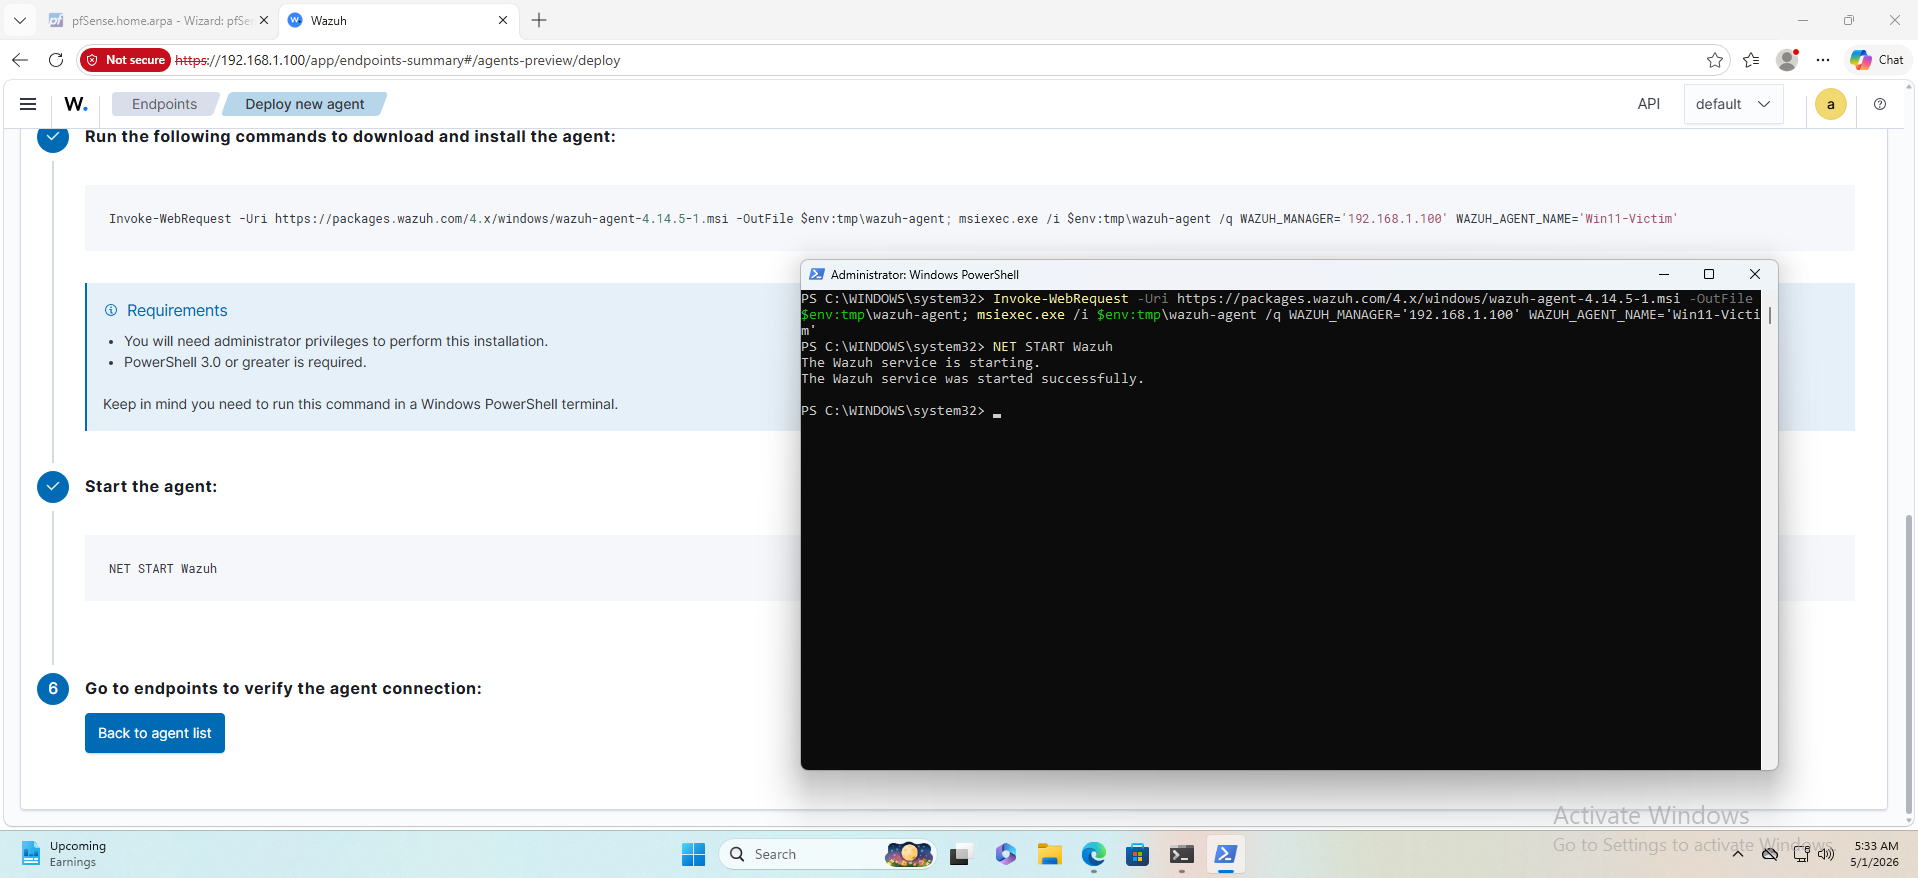This screenshot has width=1918, height=878.
Task: Expand the default index pattern dropdown
Action: (1733, 104)
